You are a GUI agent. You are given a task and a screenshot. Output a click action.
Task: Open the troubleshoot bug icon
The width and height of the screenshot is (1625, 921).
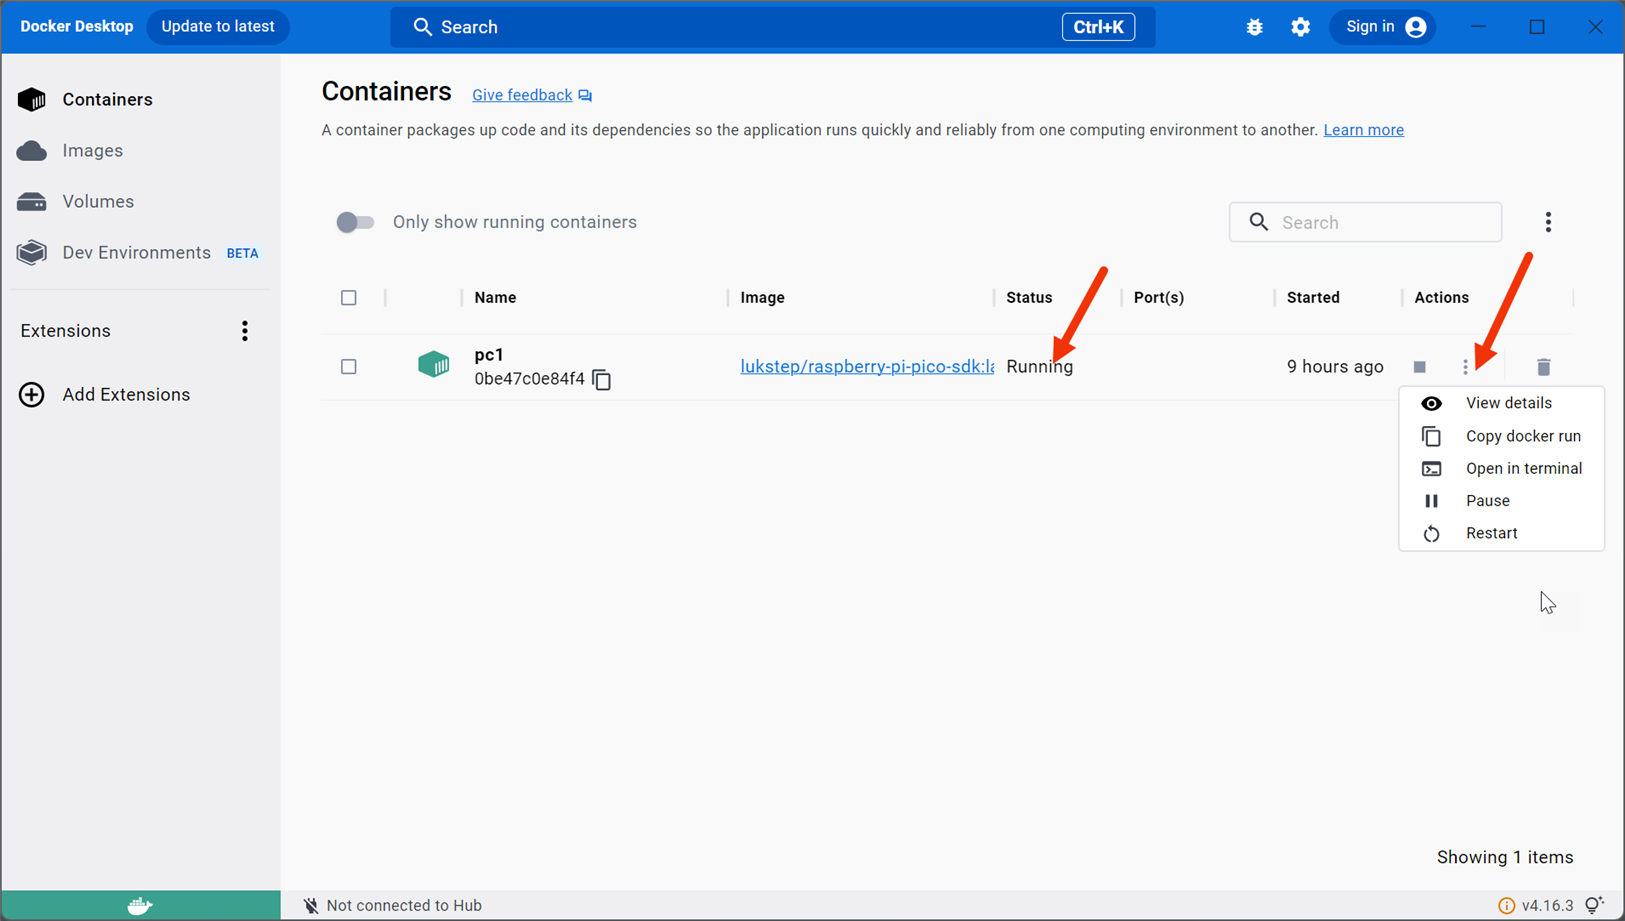(x=1254, y=27)
